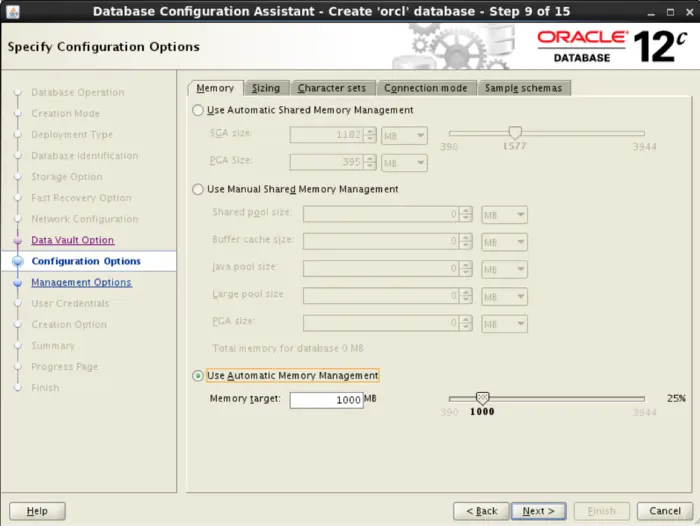Open Help for this step
Image resolution: width=700 pixels, height=526 pixels.
pos(37,511)
